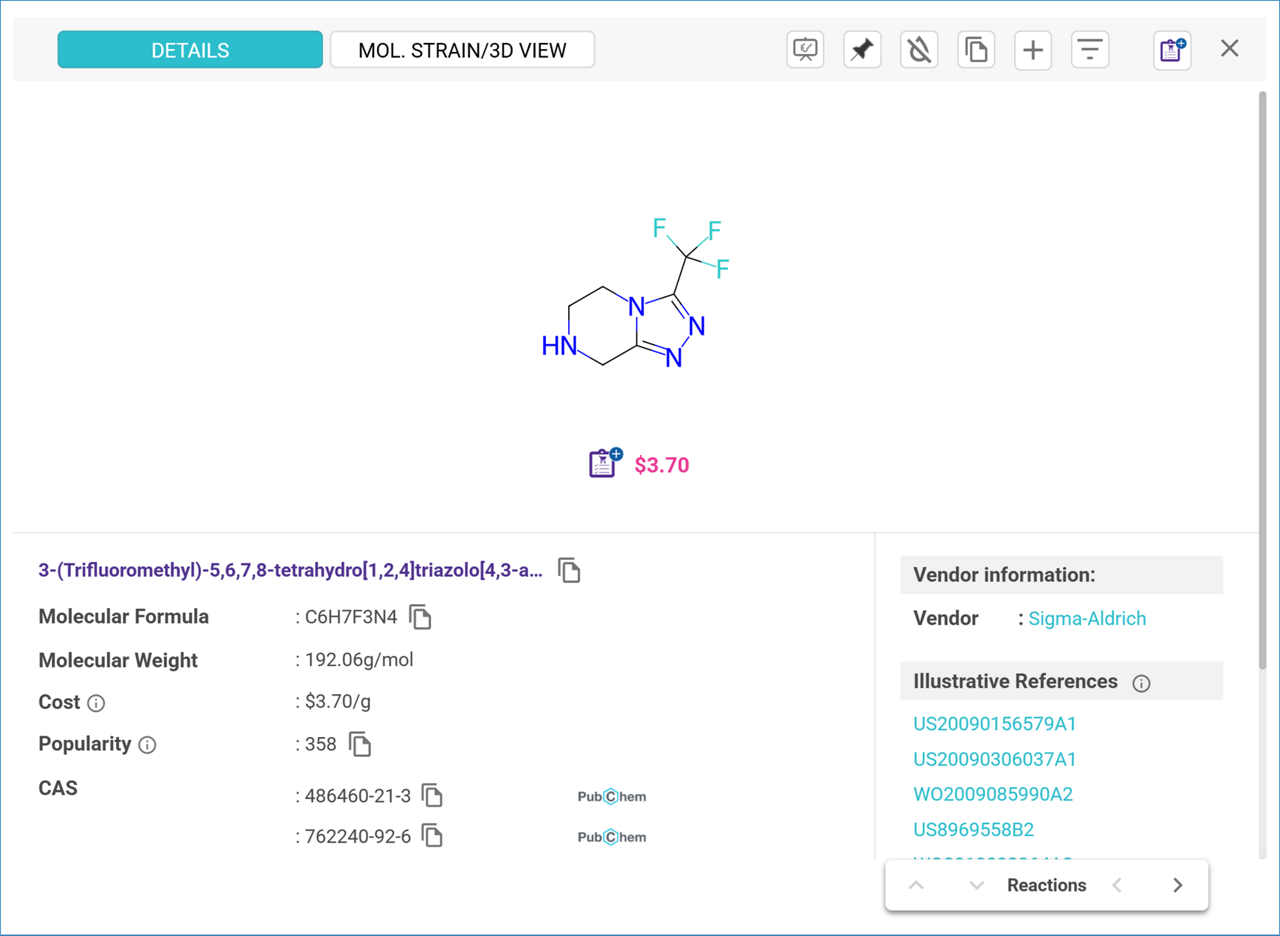Select the DETAILS tab

[x=190, y=50]
